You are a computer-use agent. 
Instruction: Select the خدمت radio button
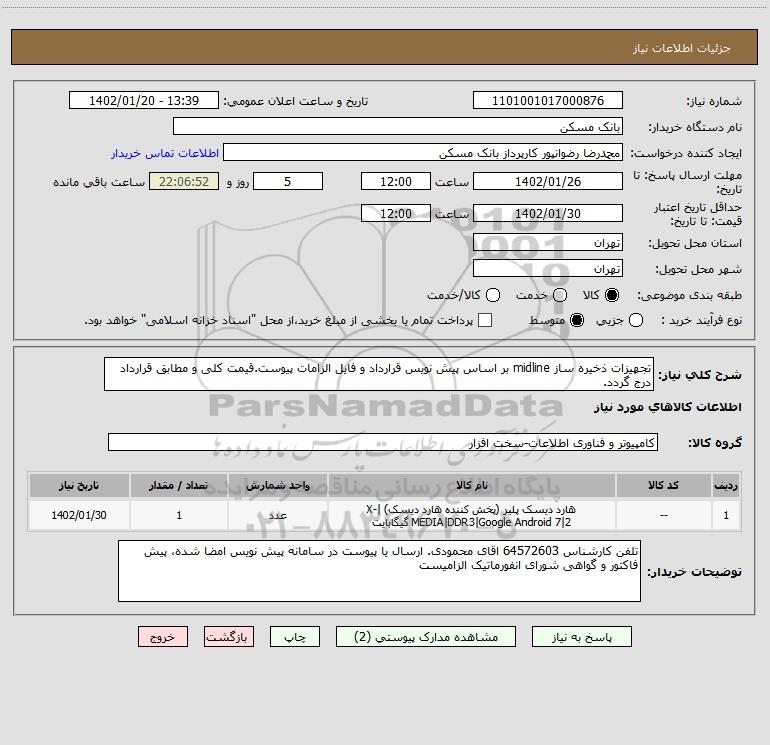(560, 295)
